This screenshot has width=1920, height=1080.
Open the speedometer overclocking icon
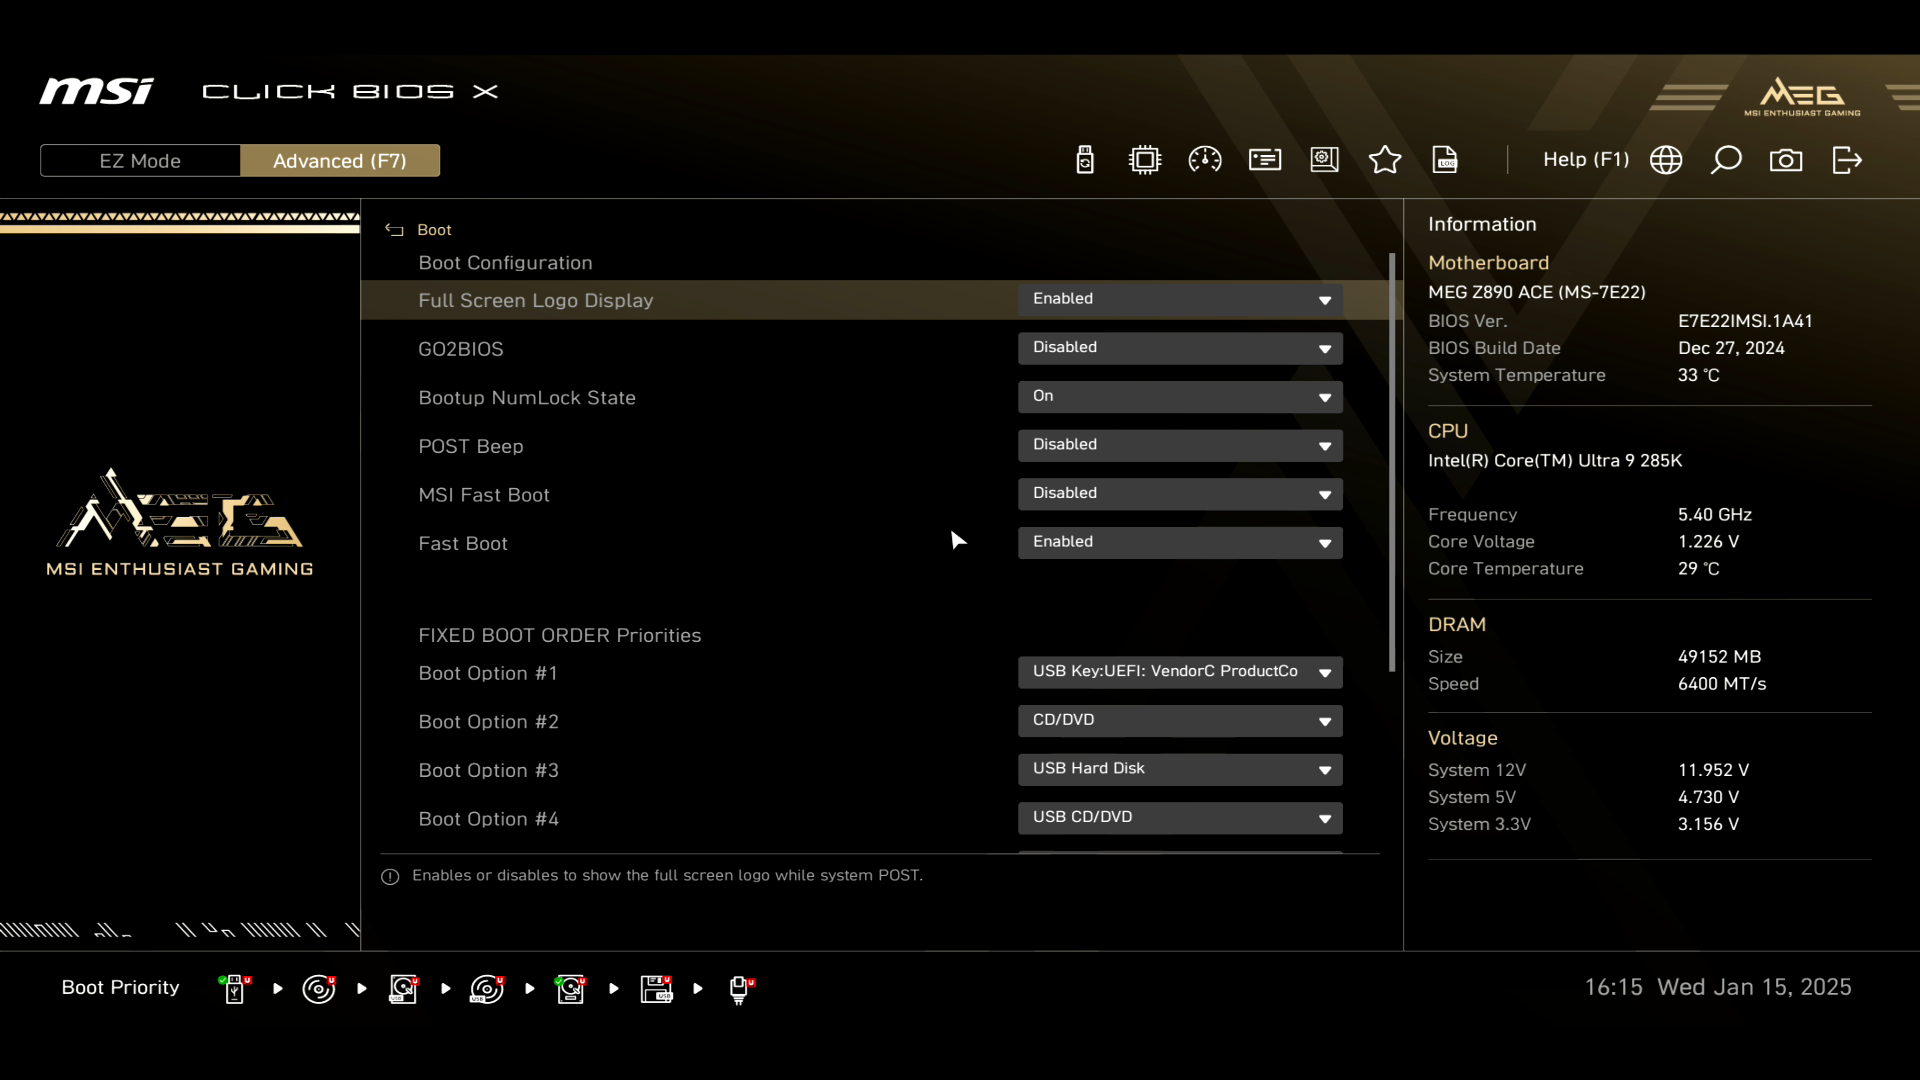click(x=1205, y=160)
